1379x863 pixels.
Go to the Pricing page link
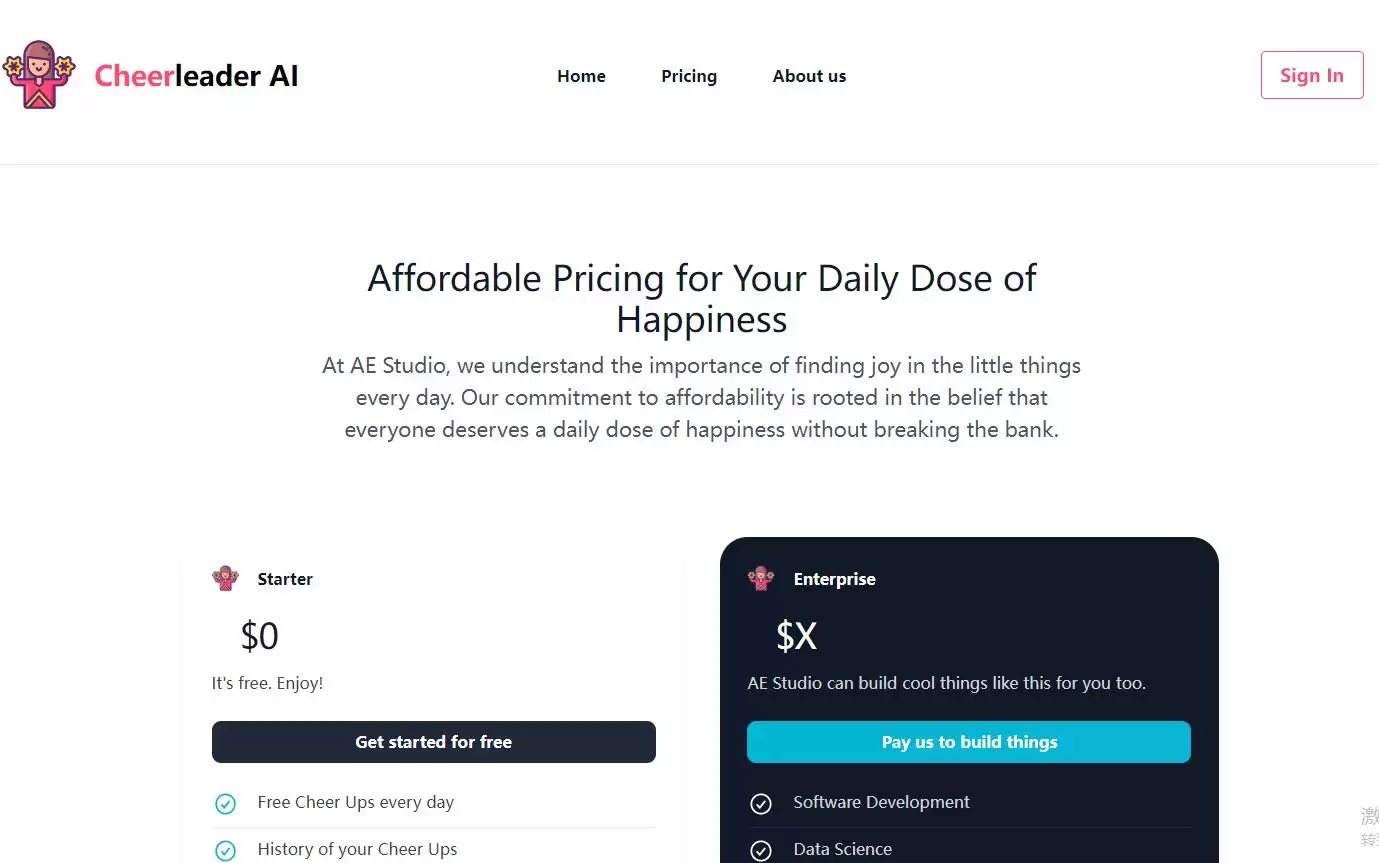689,76
